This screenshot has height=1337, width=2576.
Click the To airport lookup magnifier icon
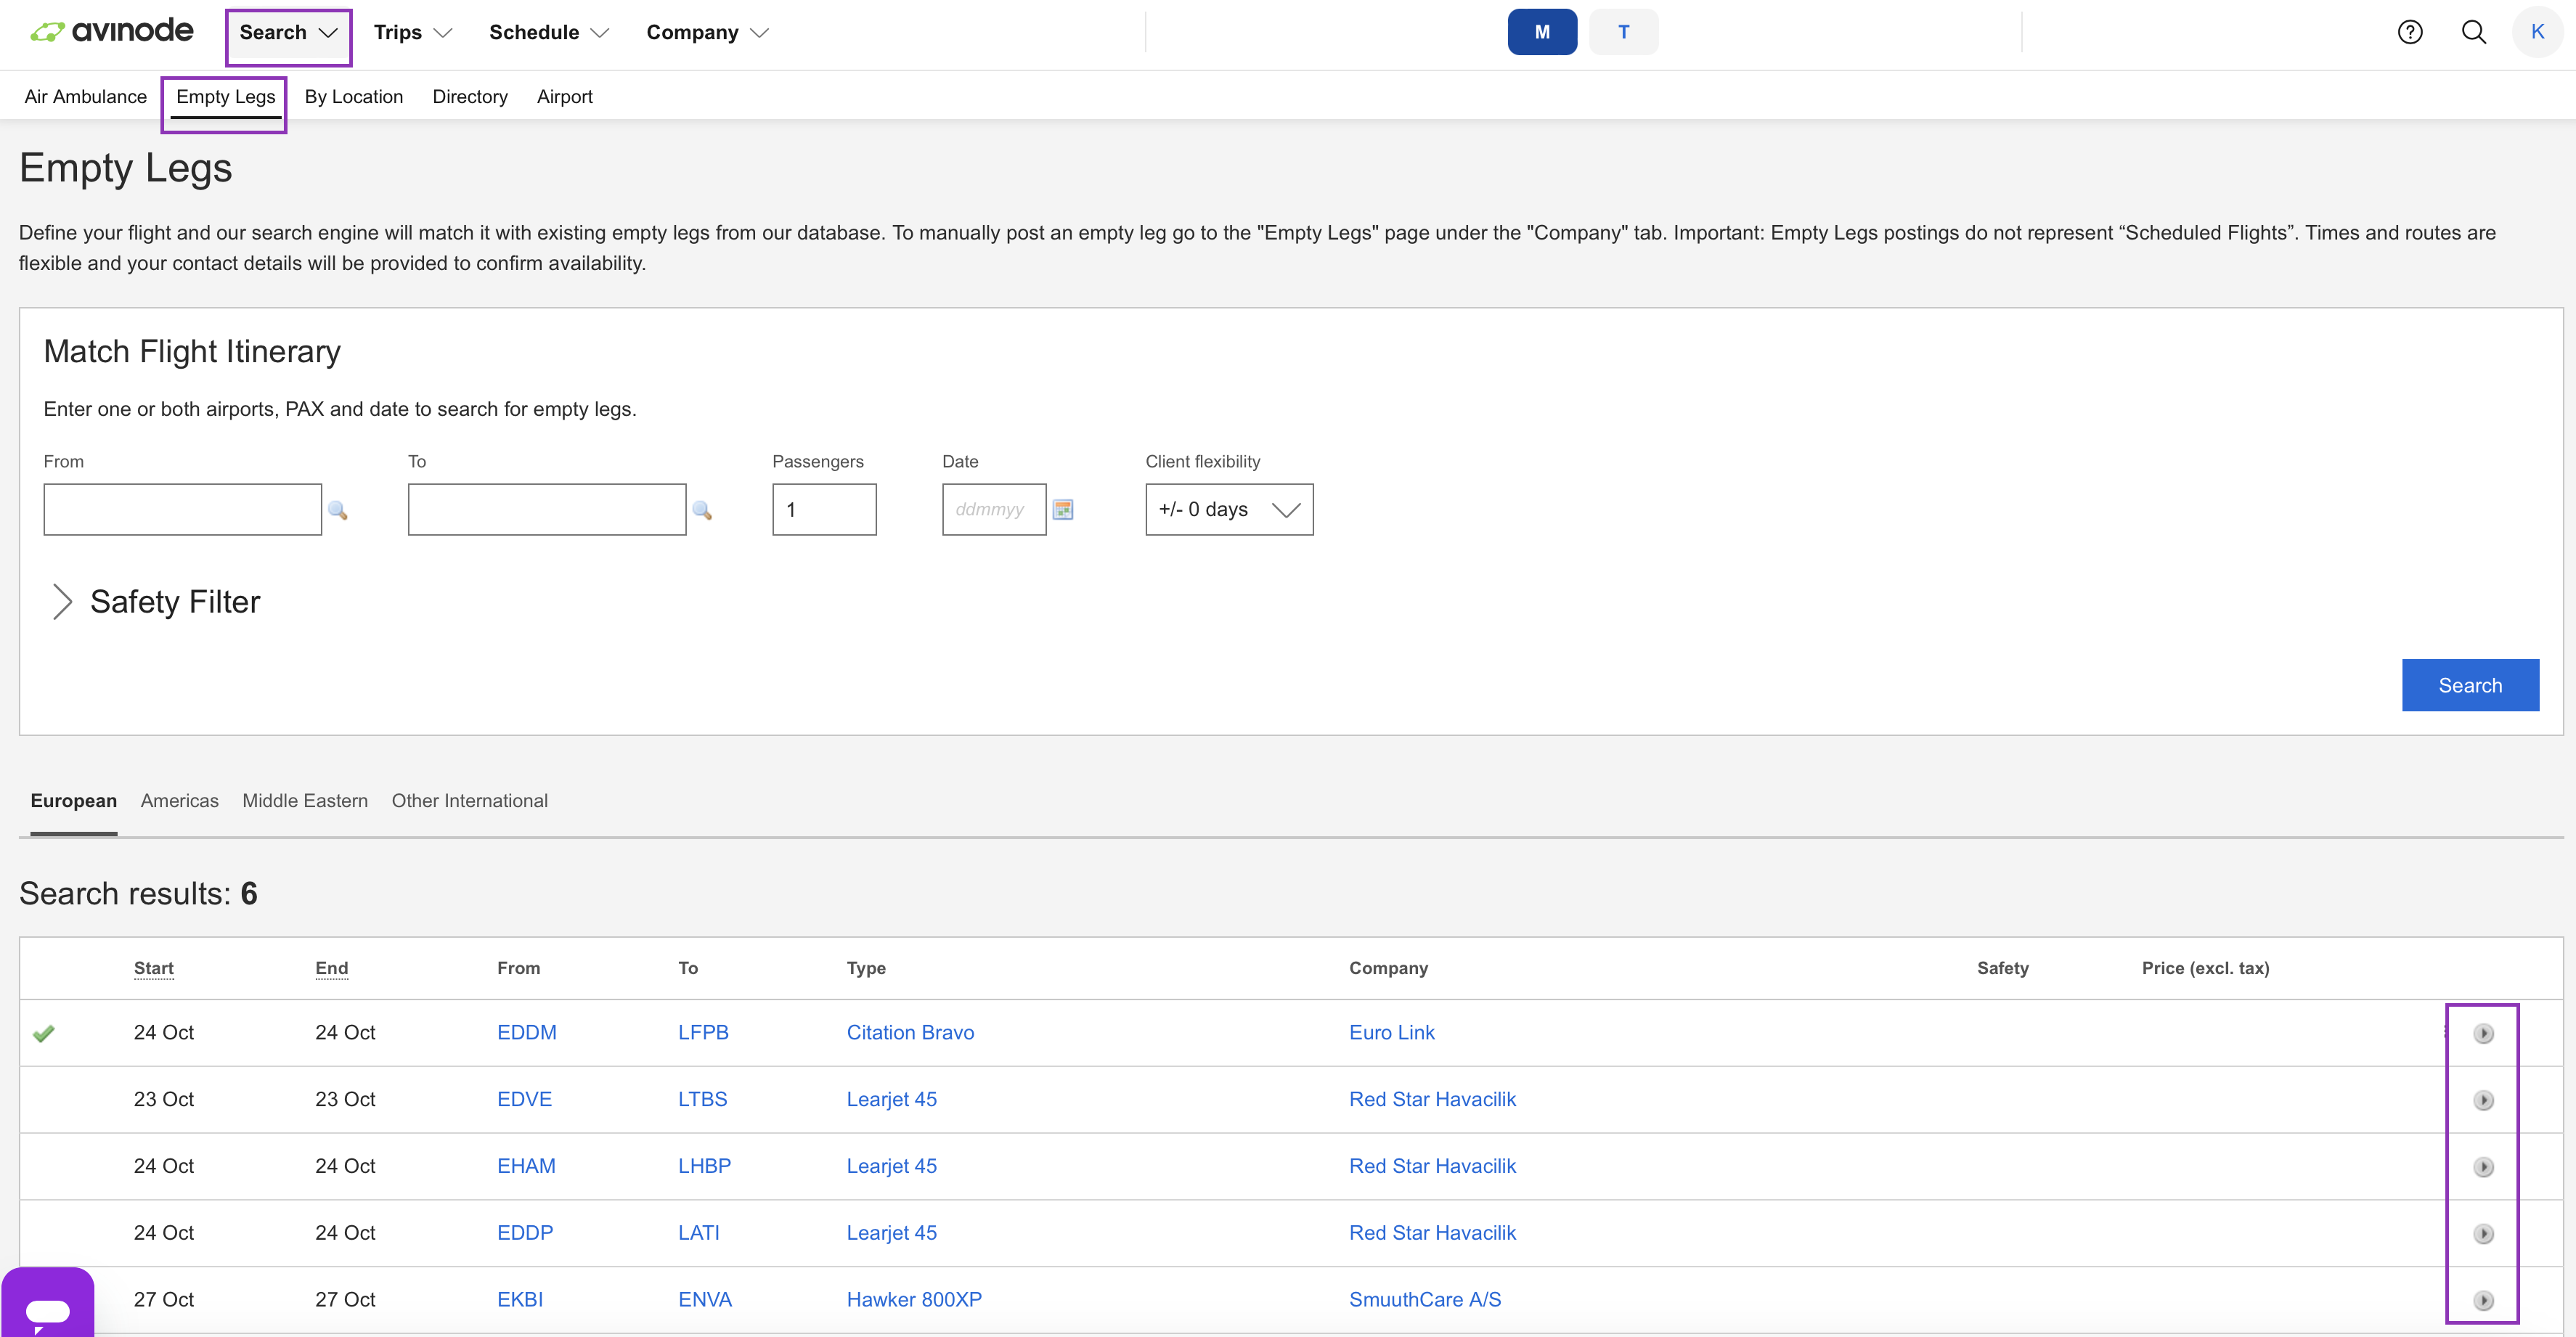point(702,510)
